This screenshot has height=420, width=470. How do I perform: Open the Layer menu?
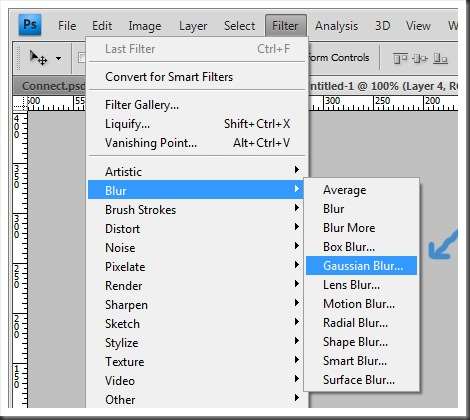[193, 26]
